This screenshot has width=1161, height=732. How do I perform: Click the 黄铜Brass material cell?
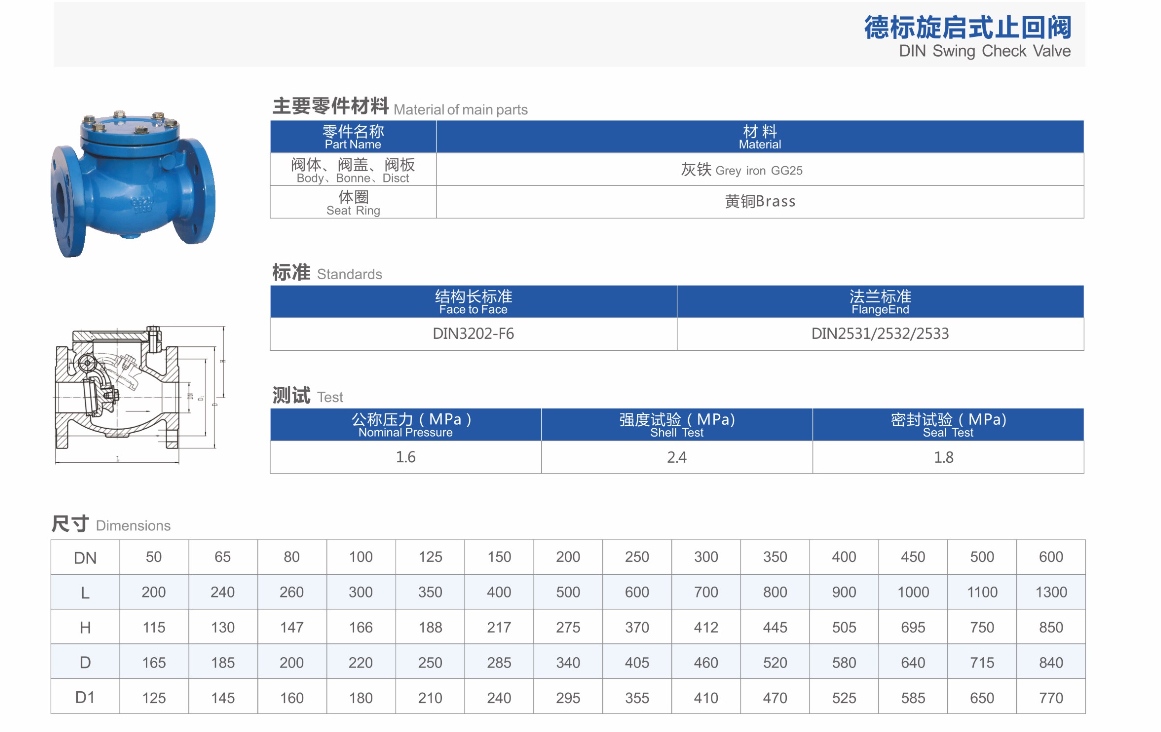[x=759, y=201]
